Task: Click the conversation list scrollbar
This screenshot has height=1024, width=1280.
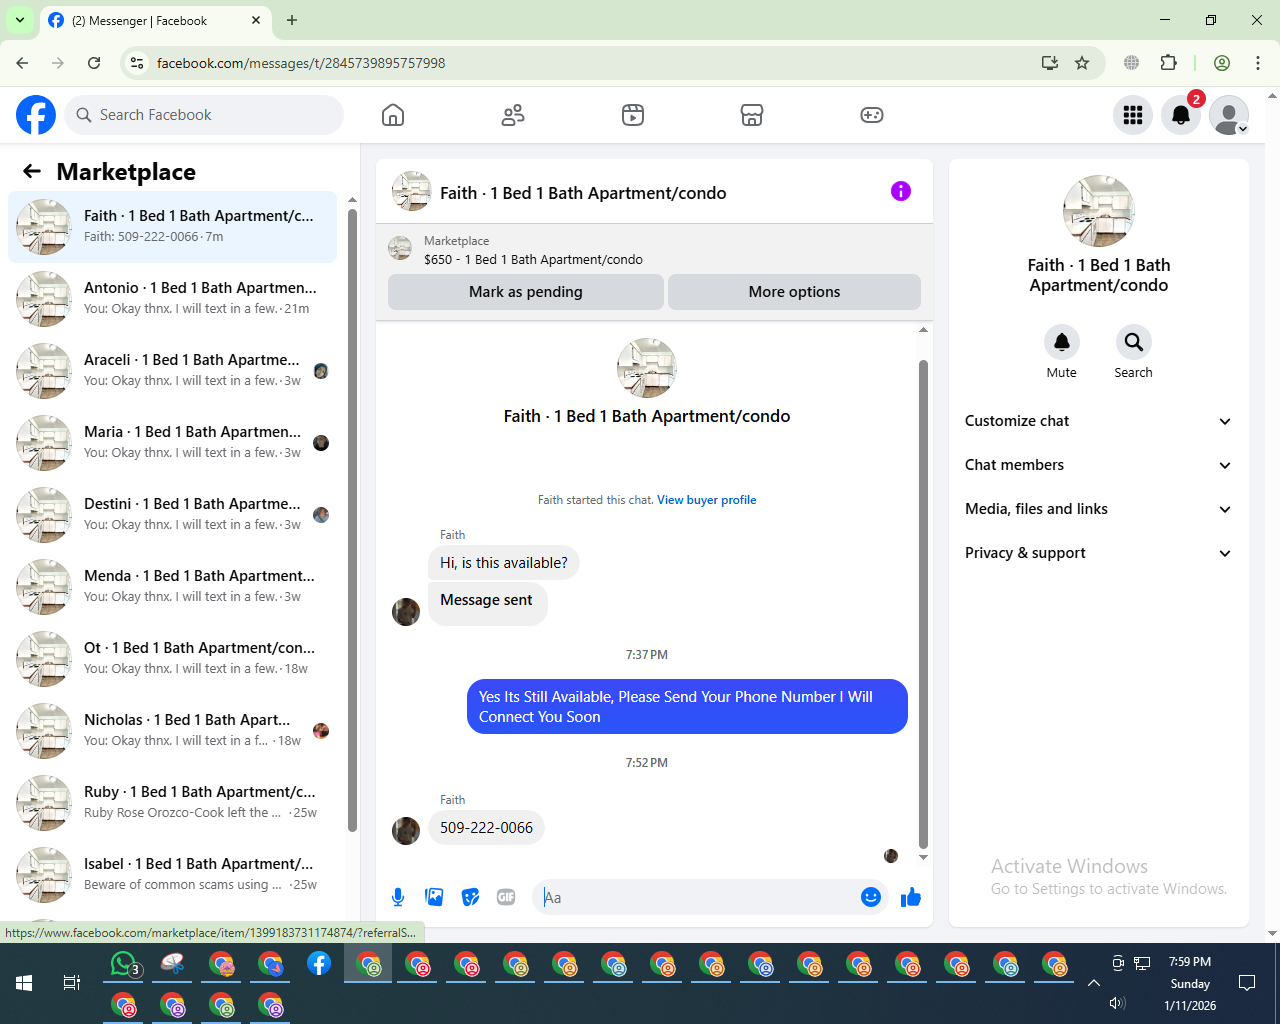Action: [352, 520]
